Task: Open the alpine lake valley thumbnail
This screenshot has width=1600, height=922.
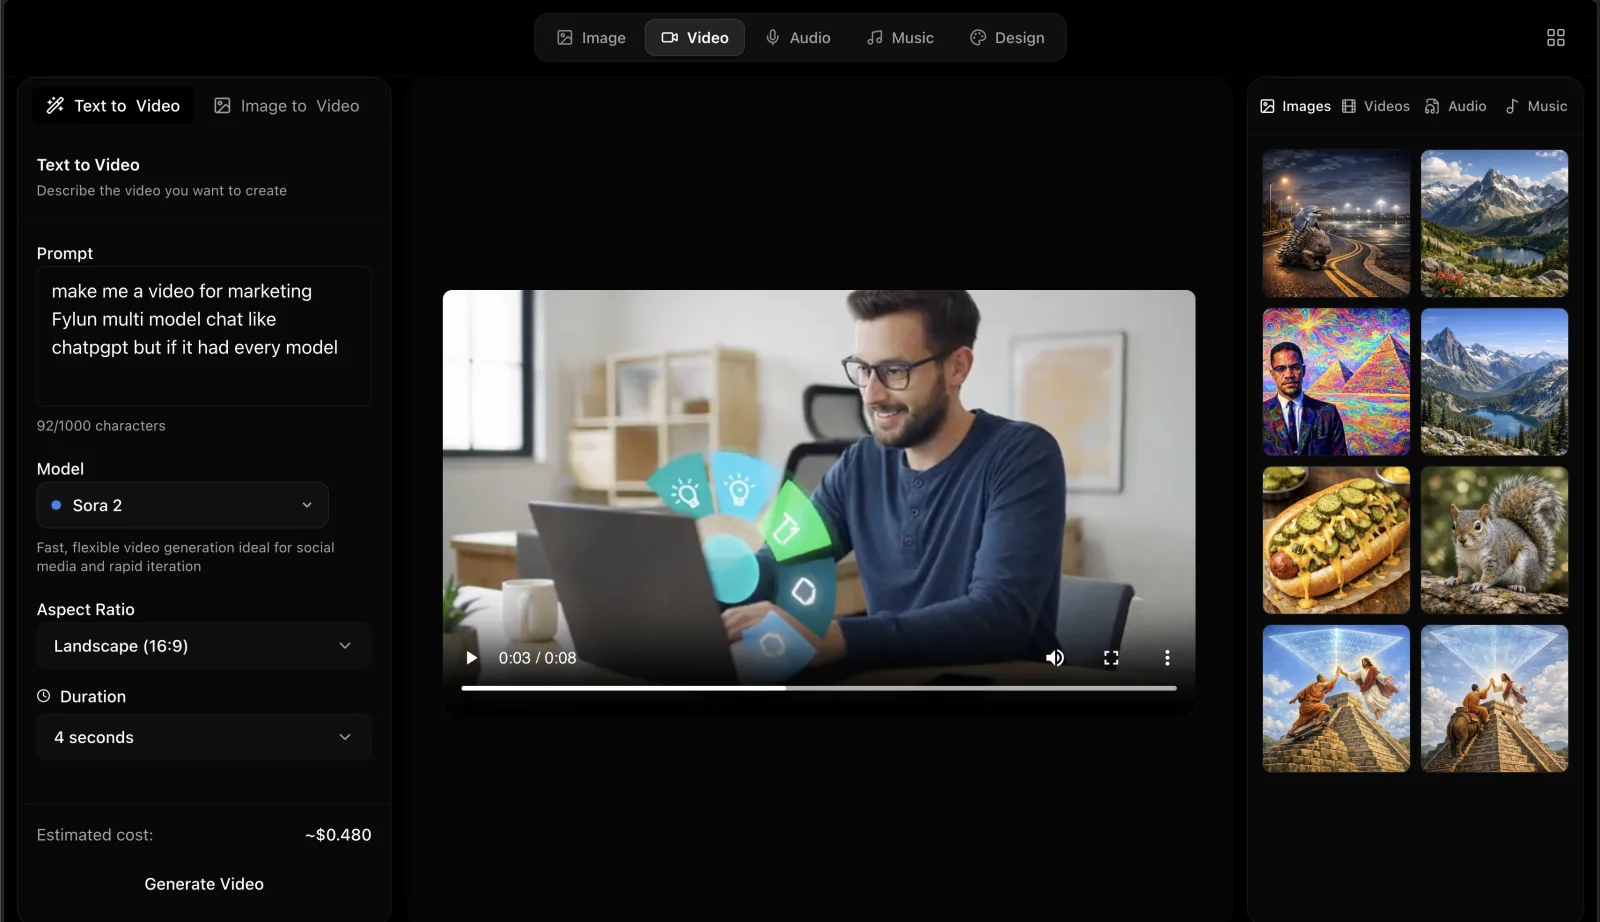Action: point(1495,382)
